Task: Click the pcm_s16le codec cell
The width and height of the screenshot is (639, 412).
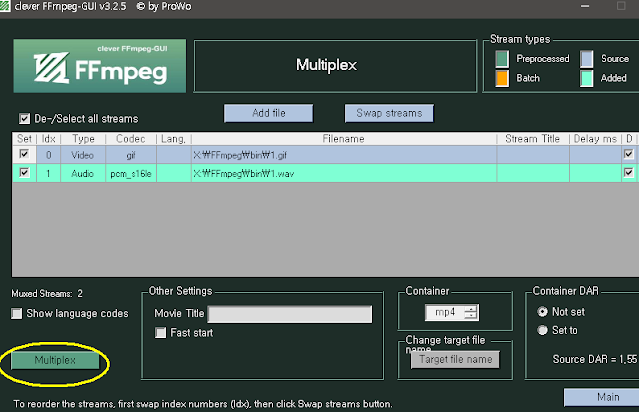Action: 131,173
